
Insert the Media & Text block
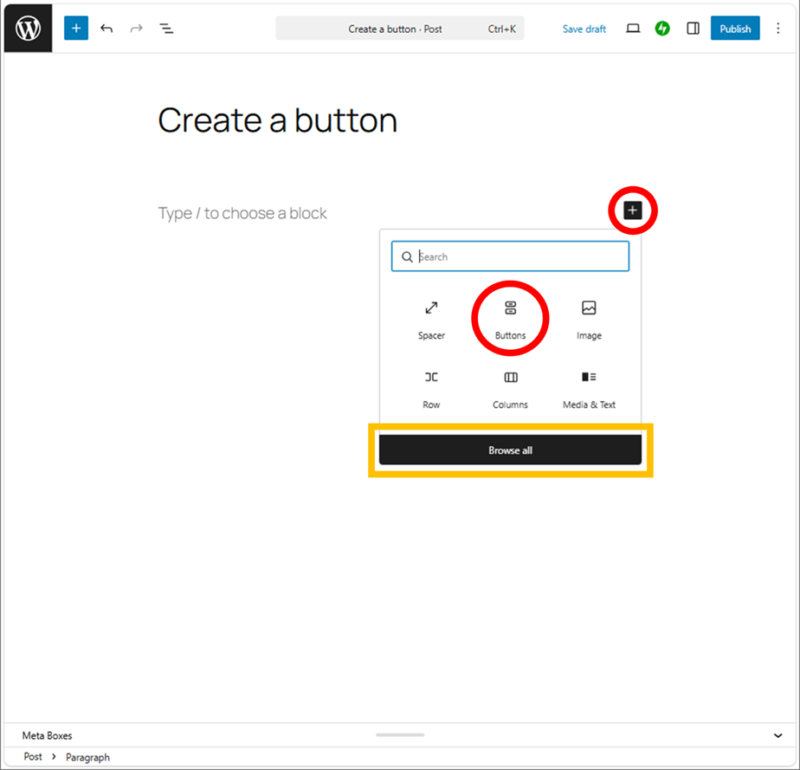point(589,389)
